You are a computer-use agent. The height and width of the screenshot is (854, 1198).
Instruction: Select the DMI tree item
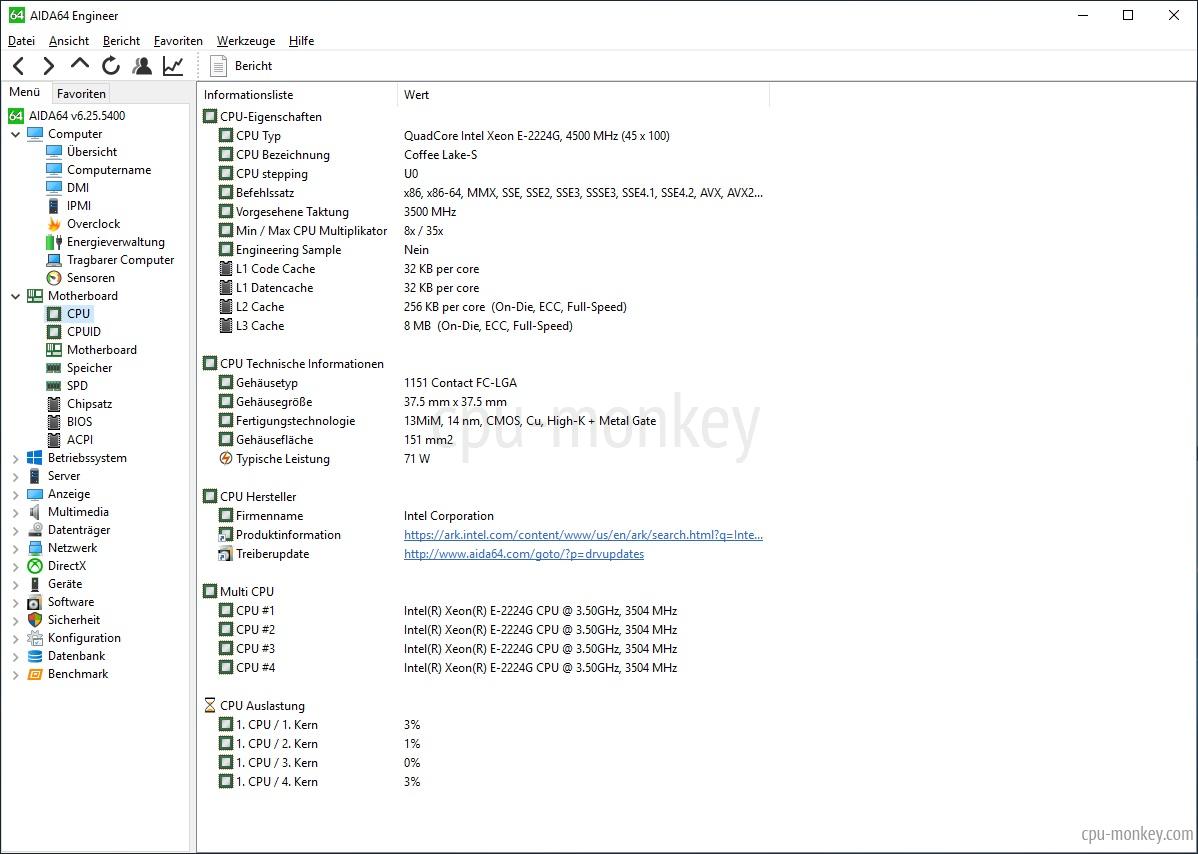click(x=78, y=187)
